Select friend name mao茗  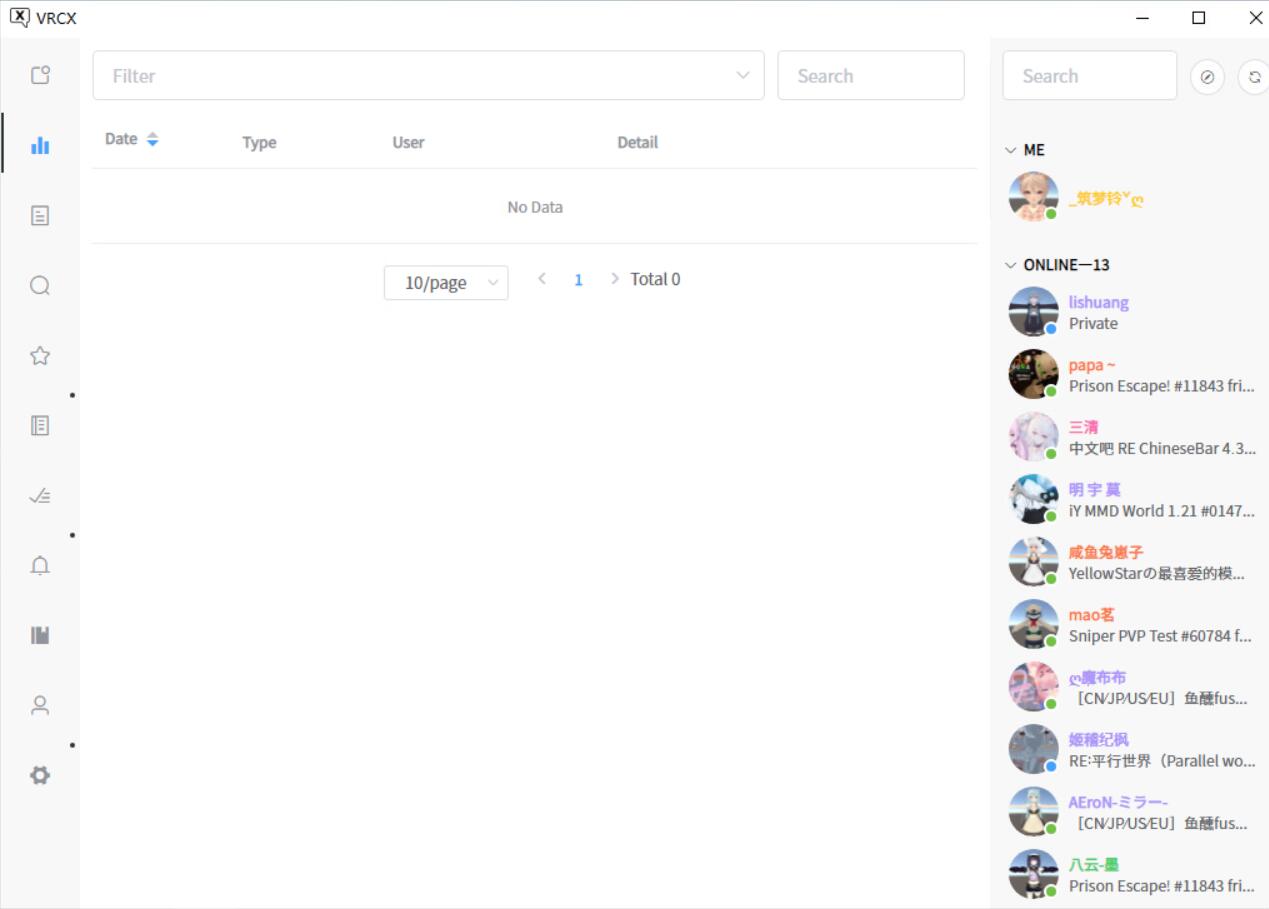[1092, 615]
